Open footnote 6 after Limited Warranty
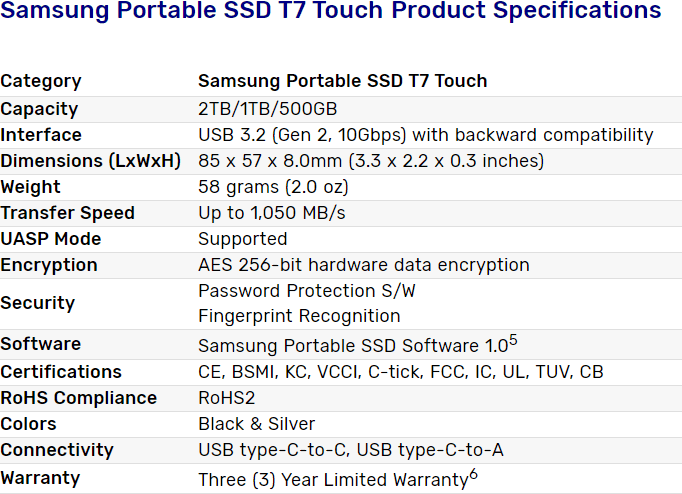 (473, 474)
